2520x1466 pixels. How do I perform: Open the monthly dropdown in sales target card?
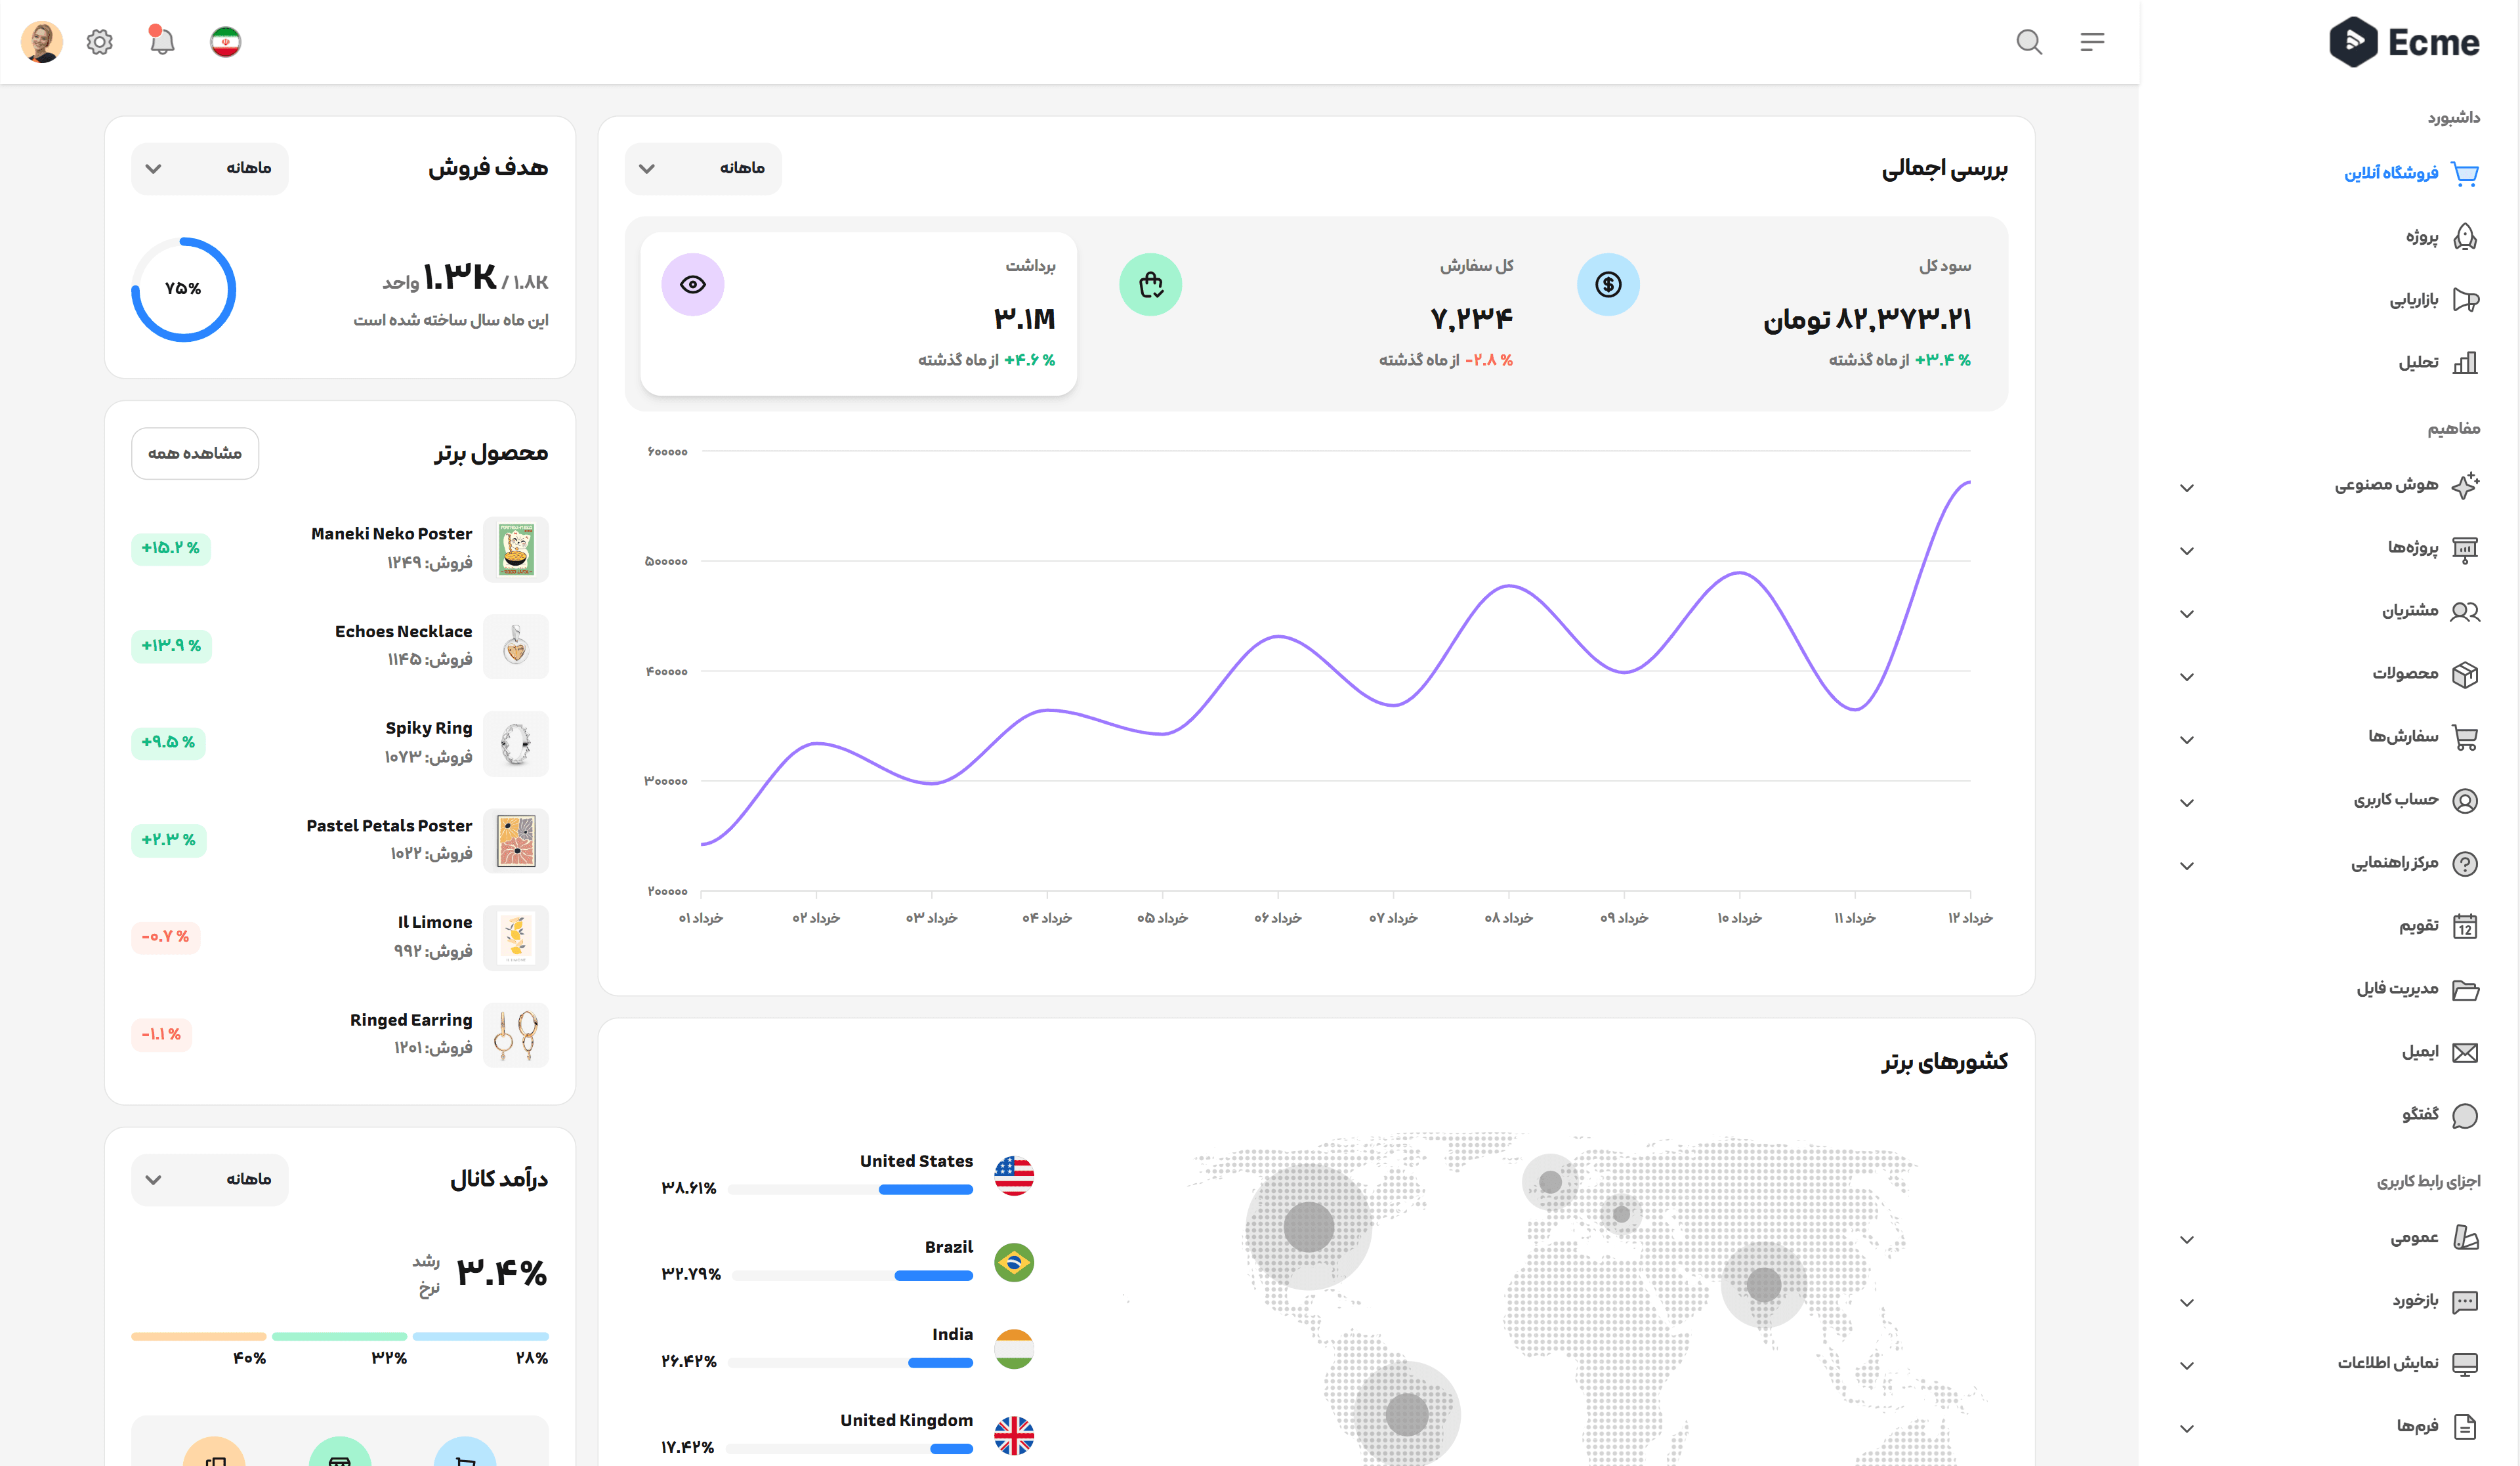209,168
